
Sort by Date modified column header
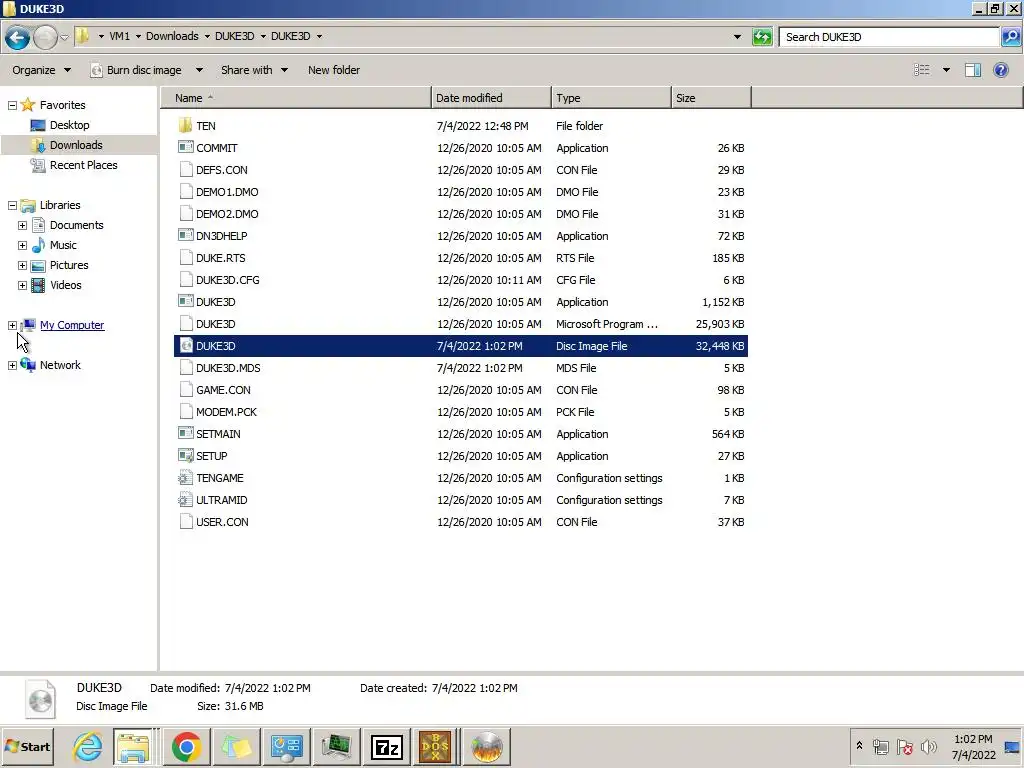pyautogui.click(x=491, y=98)
